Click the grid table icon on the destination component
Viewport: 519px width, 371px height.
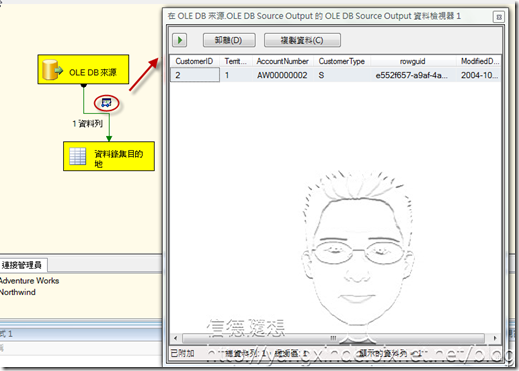[x=77, y=156]
